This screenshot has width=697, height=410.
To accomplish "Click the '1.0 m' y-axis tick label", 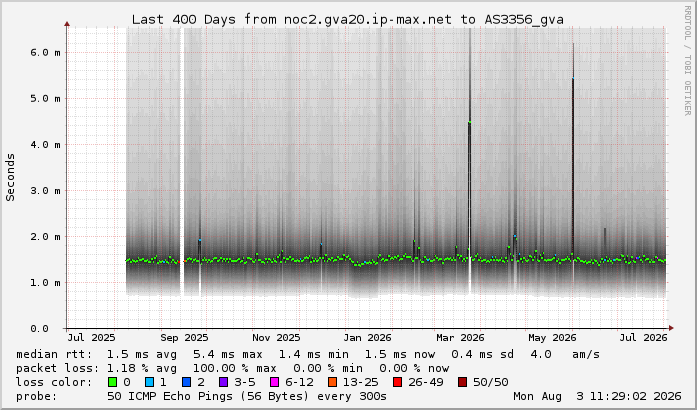I will (x=45, y=282).
